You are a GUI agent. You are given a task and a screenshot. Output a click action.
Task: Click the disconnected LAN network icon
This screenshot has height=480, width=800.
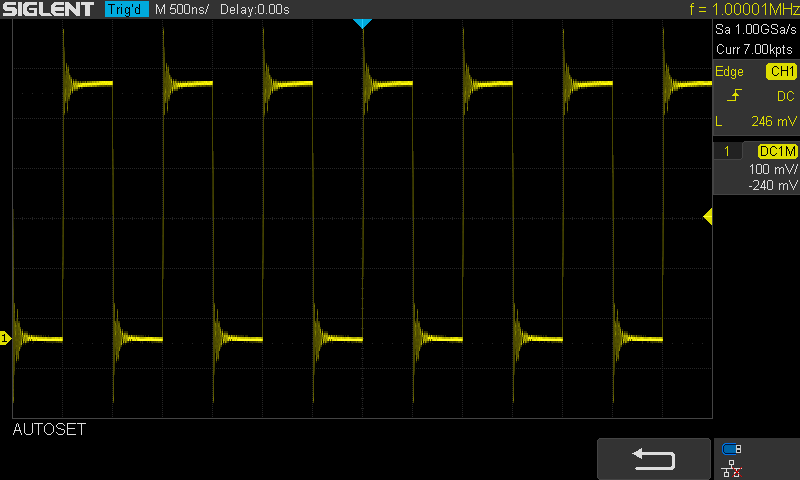(732, 467)
